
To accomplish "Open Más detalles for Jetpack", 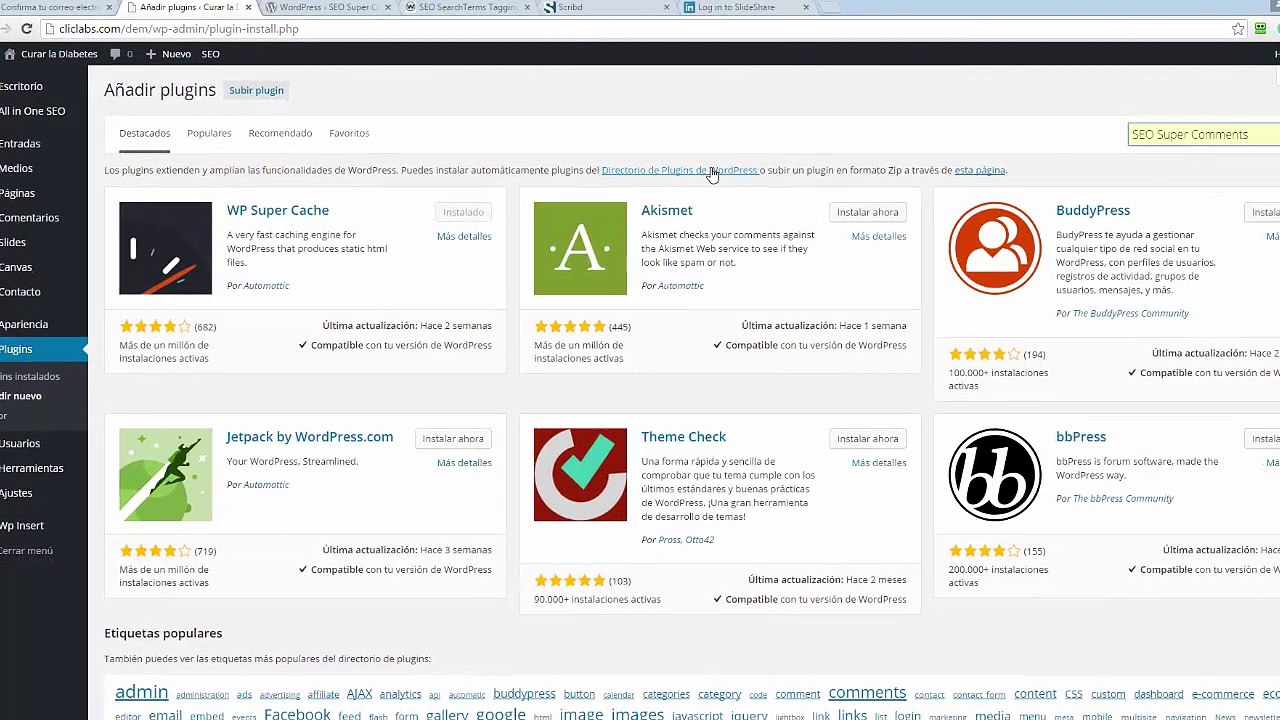I will (x=464, y=462).
